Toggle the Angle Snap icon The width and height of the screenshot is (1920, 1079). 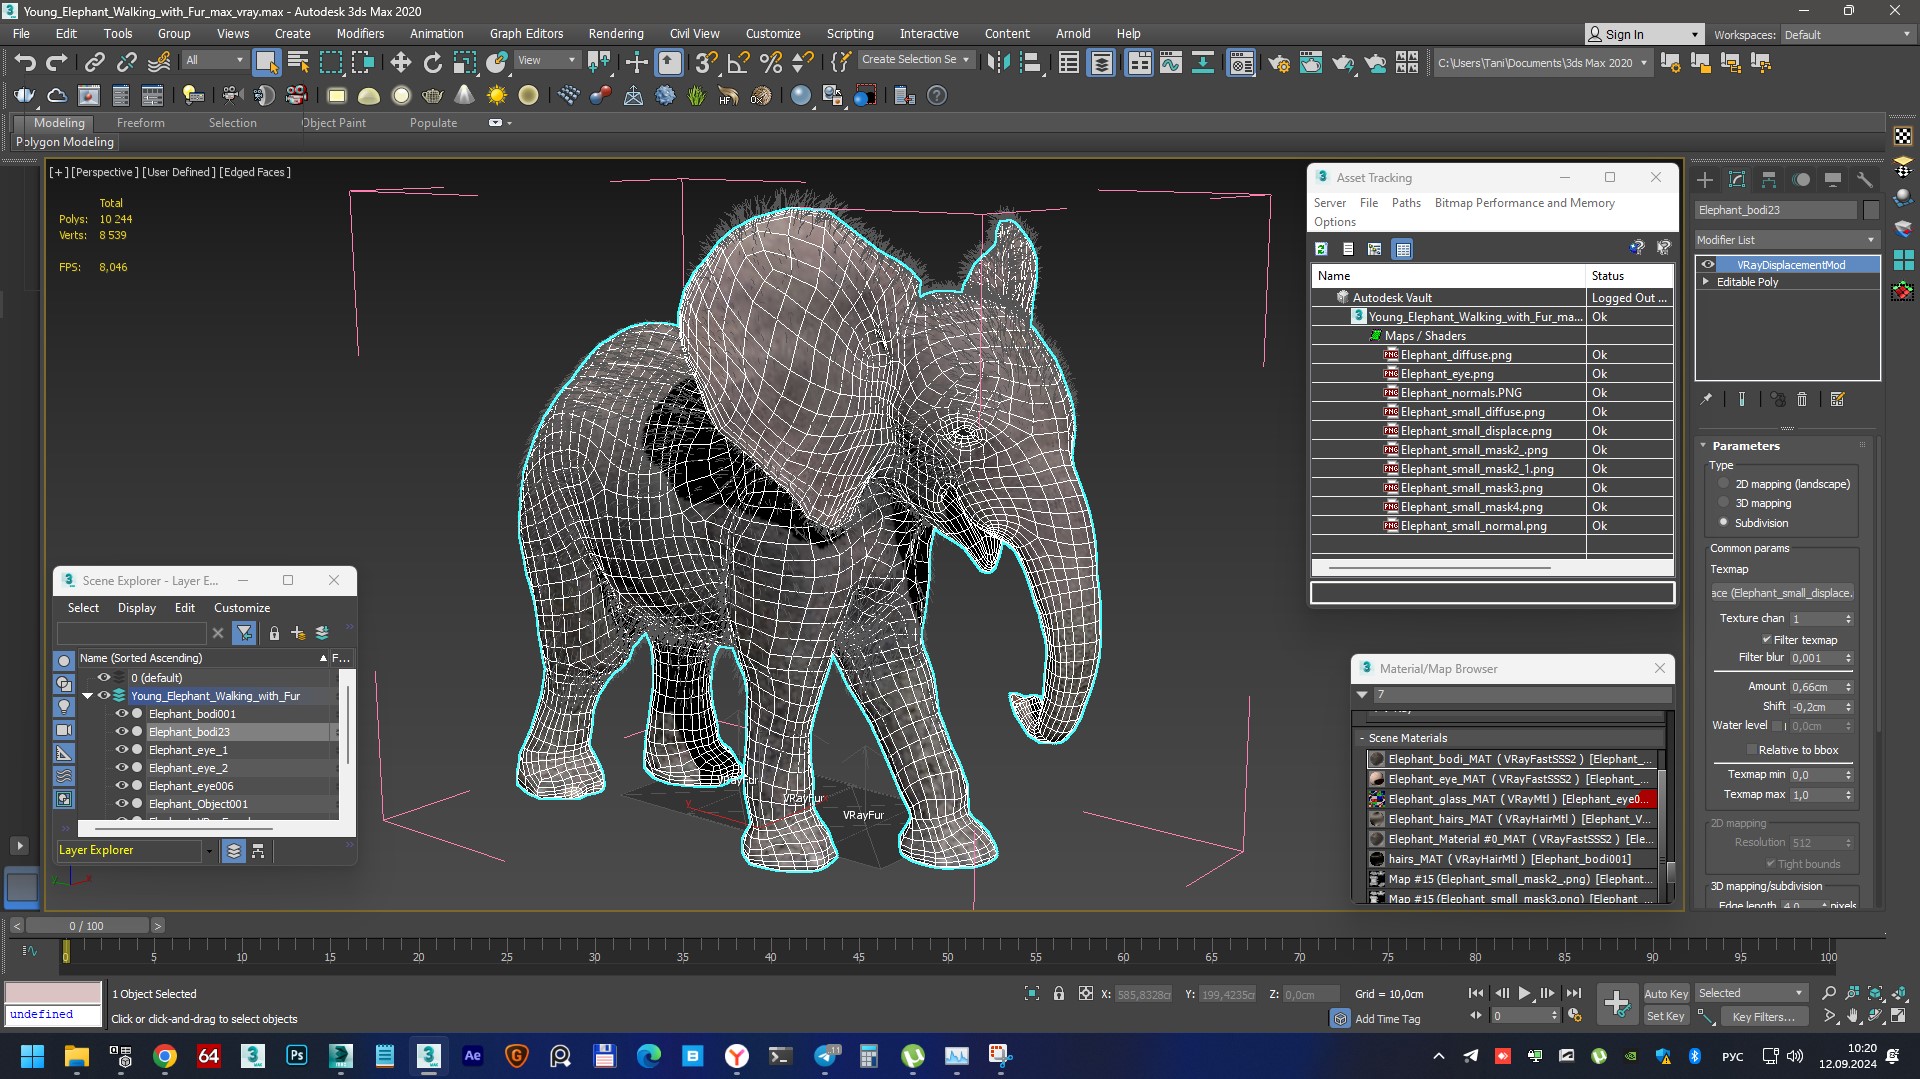click(x=739, y=63)
